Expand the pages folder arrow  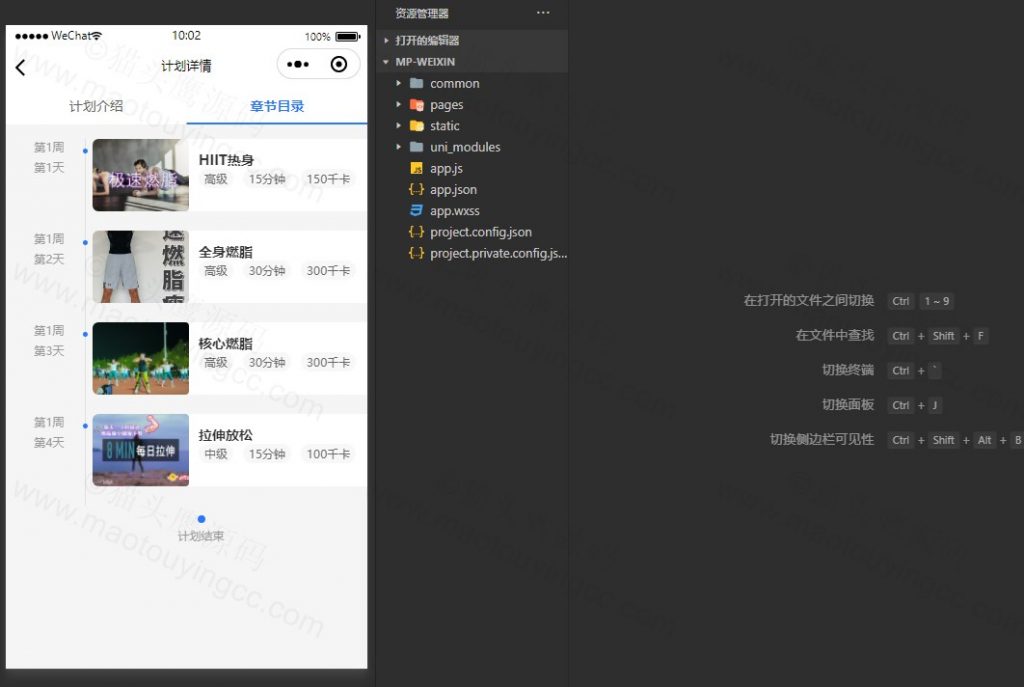click(x=398, y=104)
